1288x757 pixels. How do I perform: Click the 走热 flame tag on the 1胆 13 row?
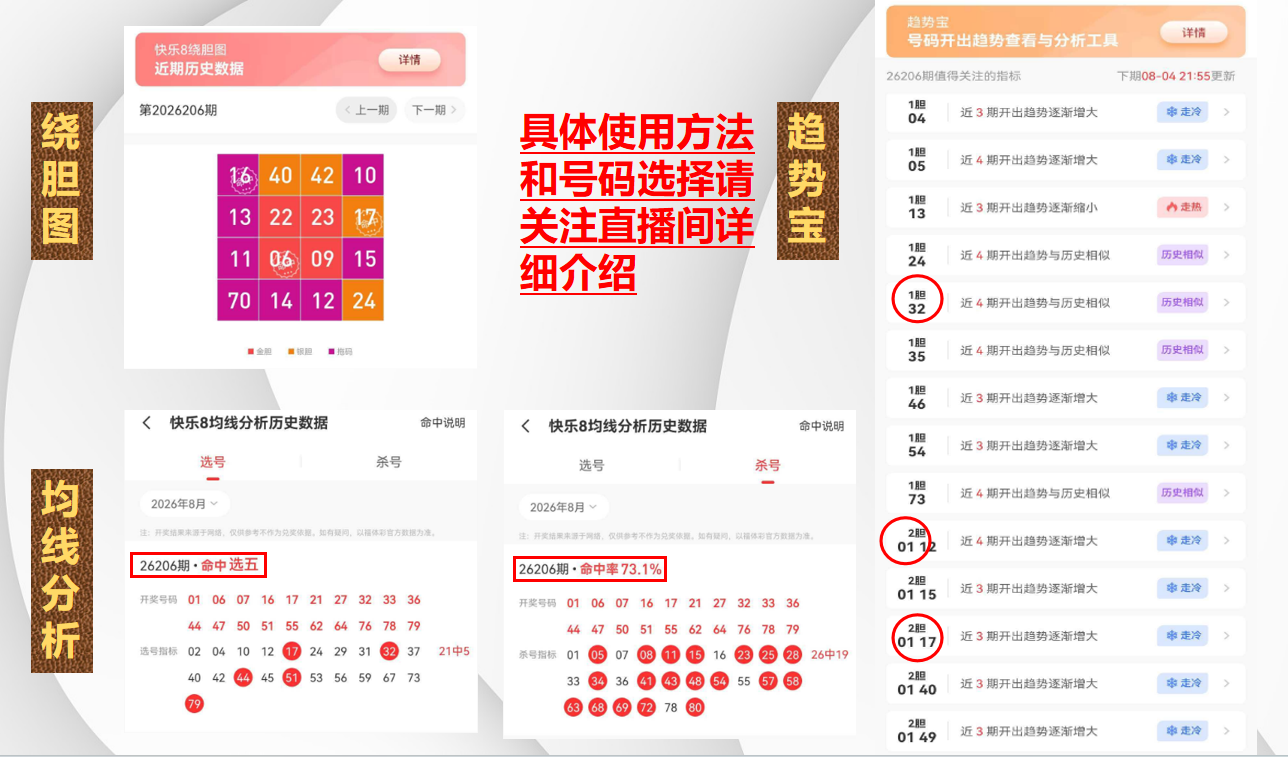(x=1182, y=207)
